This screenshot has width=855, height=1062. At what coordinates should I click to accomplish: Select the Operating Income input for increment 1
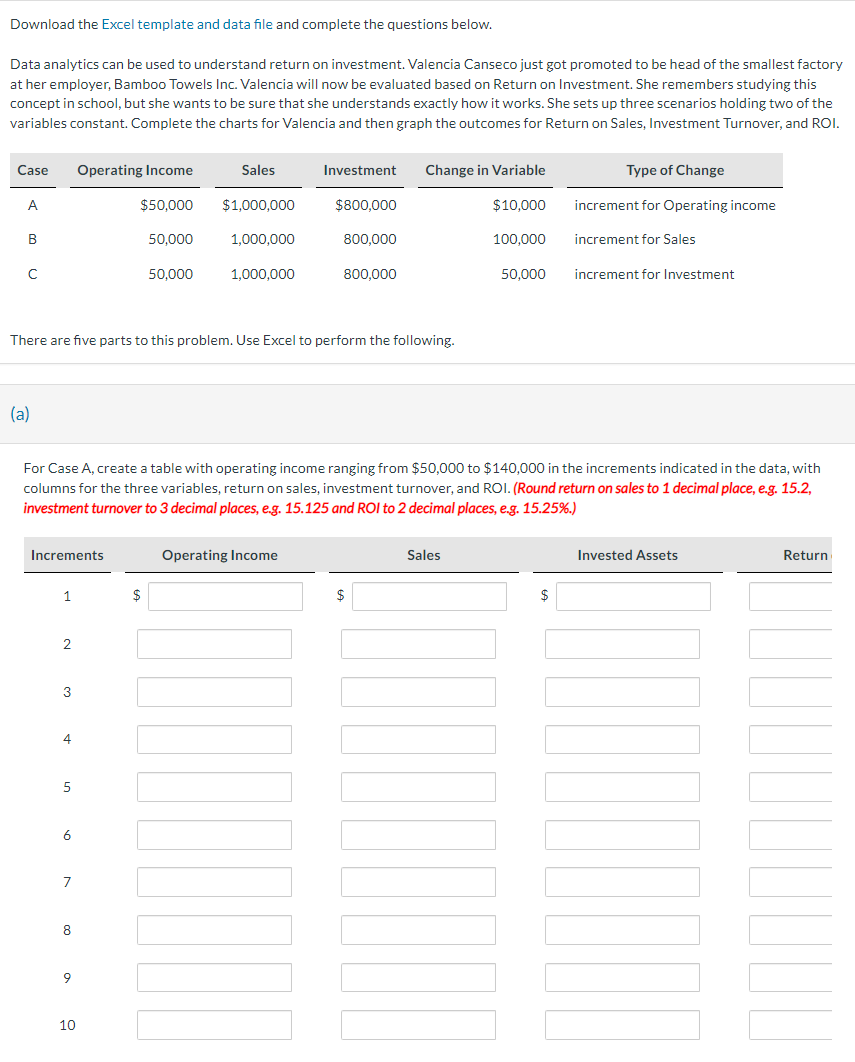[225, 596]
